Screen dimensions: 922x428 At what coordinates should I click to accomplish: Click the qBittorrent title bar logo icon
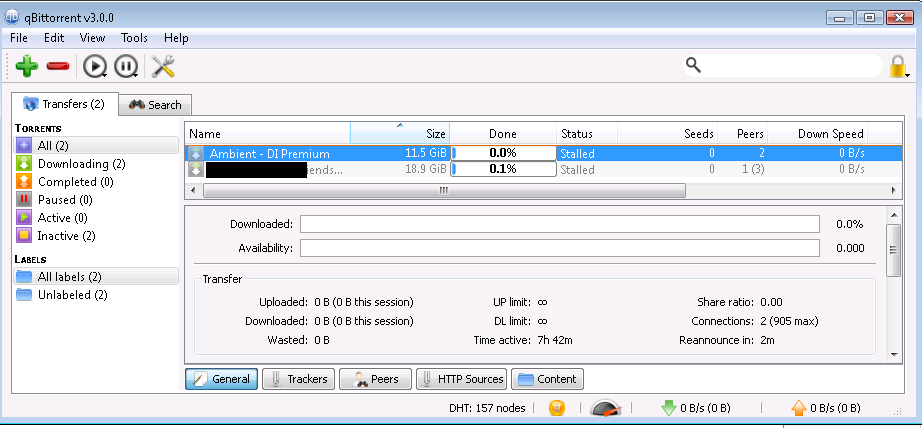(x=12, y=17)
